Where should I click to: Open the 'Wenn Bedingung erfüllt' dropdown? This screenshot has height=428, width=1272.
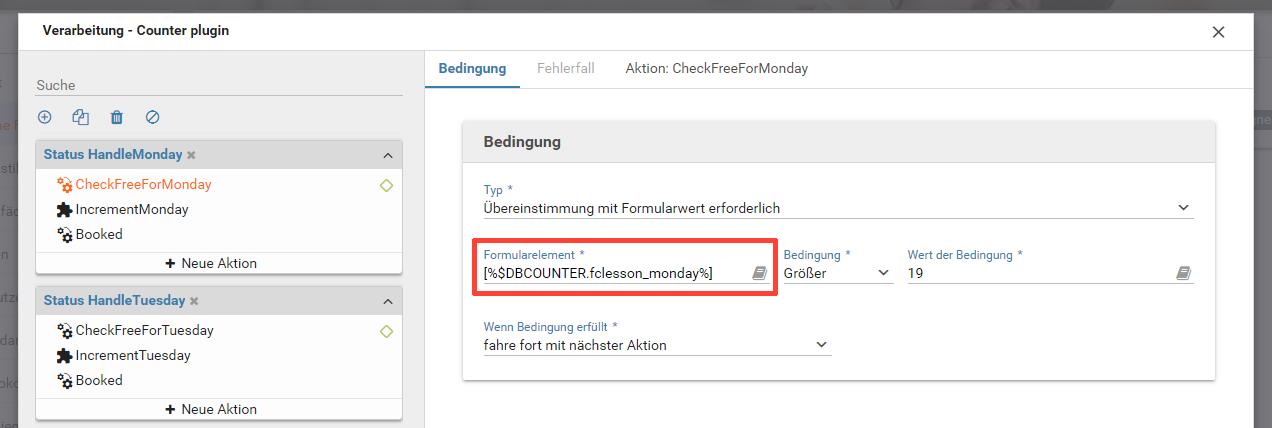tap(821, 345)
